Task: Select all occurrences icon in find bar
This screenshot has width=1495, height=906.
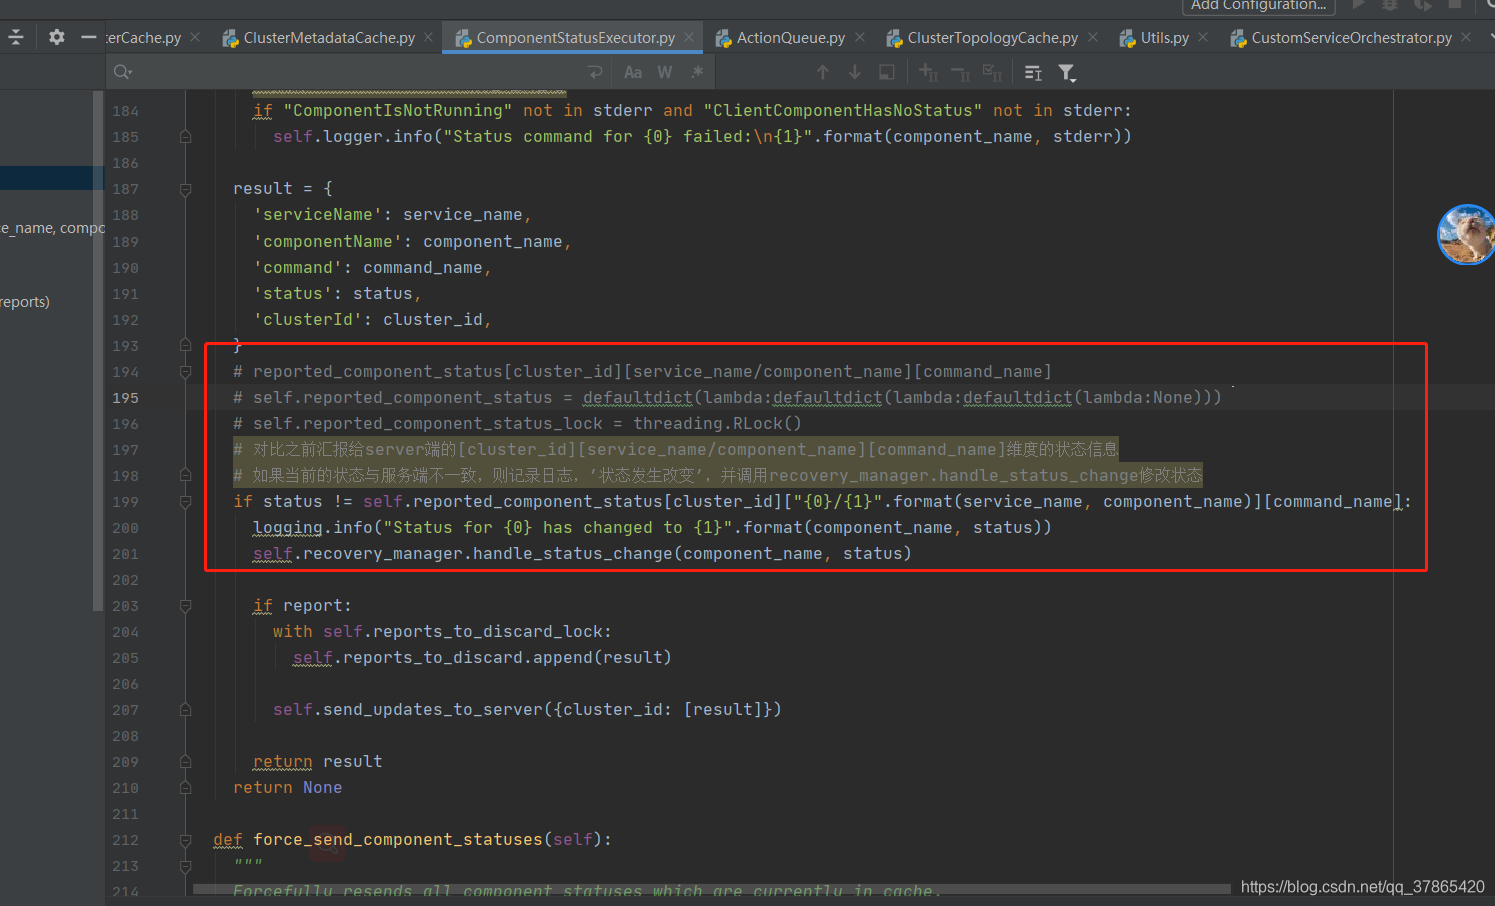Action: tap(992, 72)
